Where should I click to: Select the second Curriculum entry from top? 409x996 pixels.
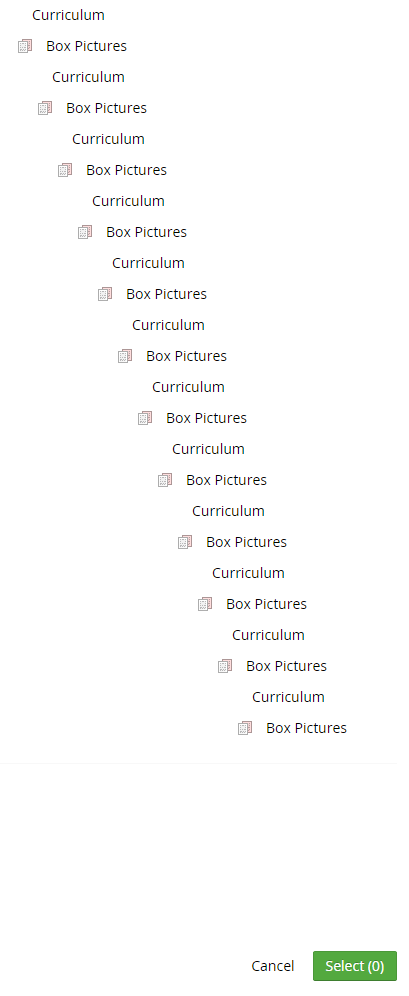(x=88, y=77)
